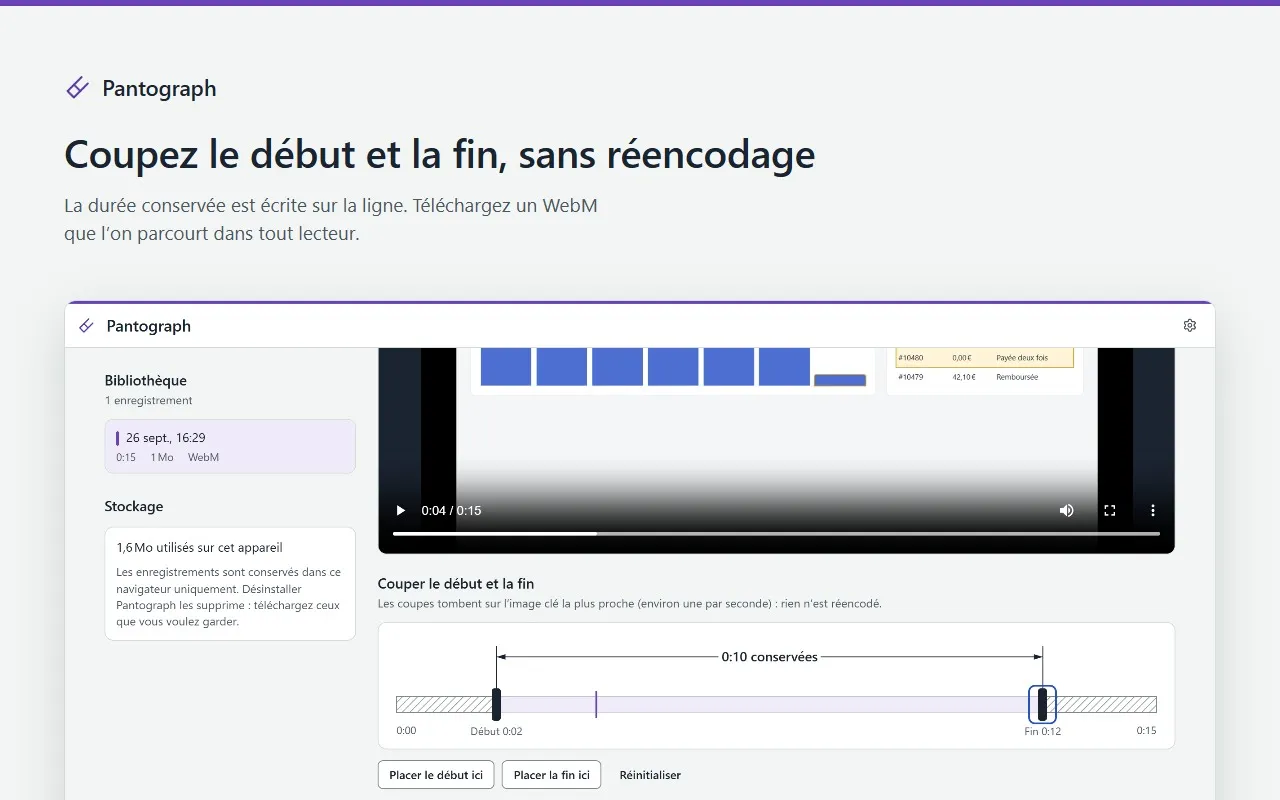Enter fullscreen mode on the video player
Screen dimensions: 1280x800
pyautogui.click(x=1109, y=510)
